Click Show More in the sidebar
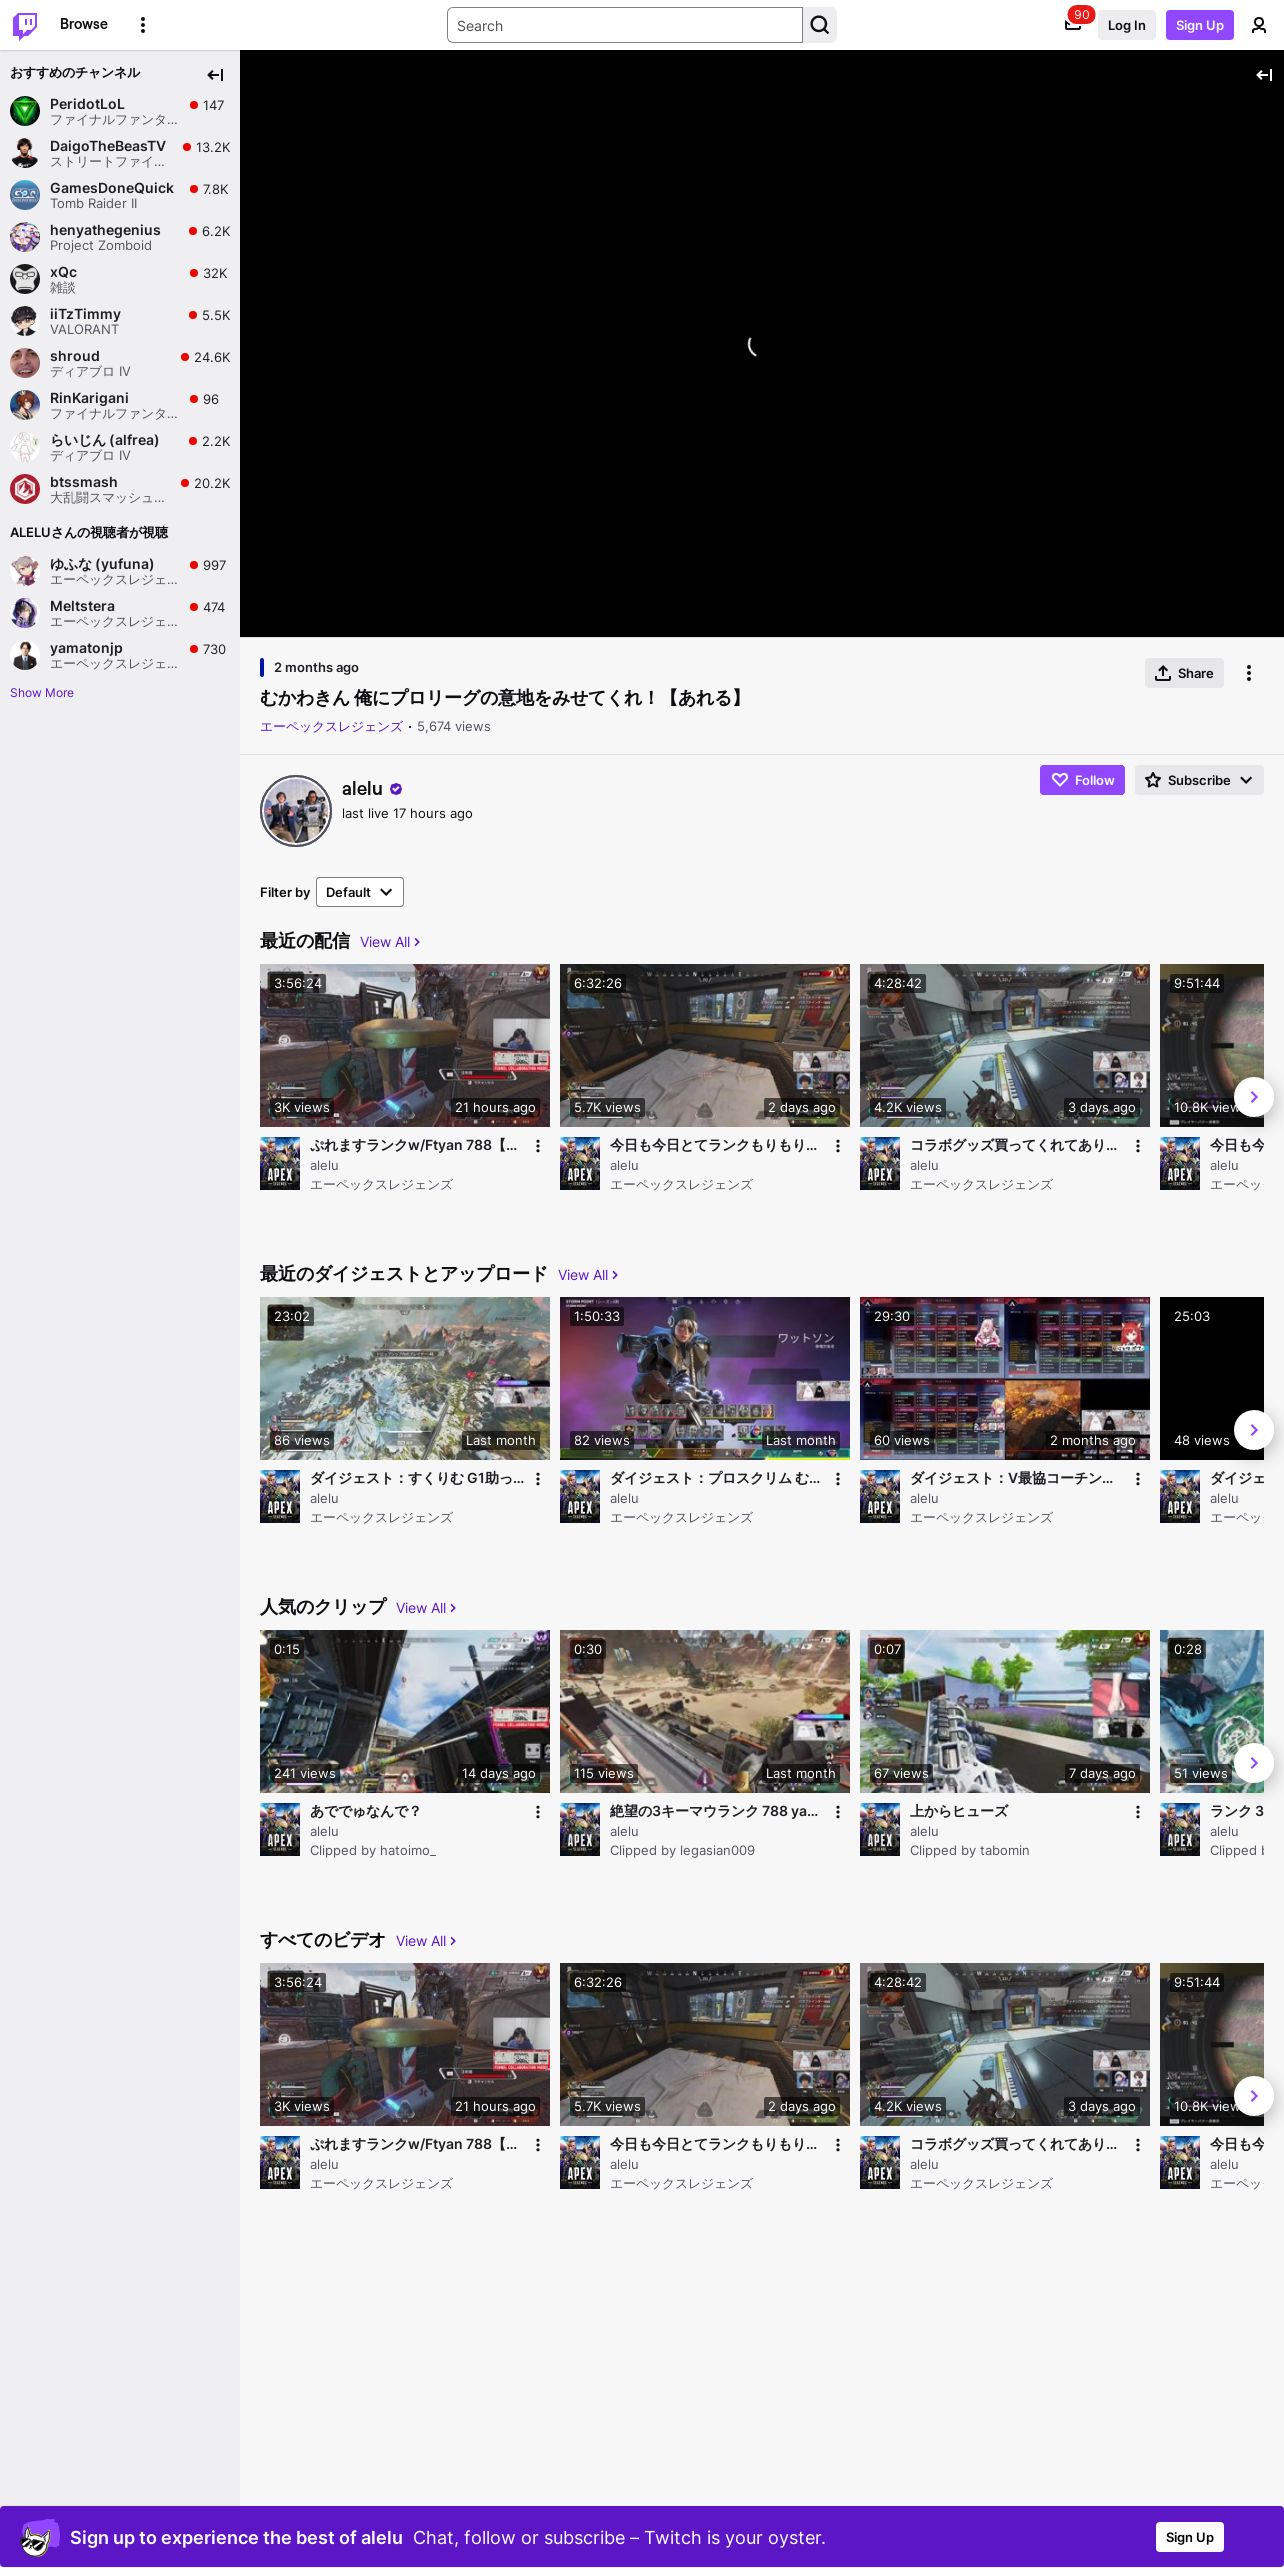 coord(42,693)
